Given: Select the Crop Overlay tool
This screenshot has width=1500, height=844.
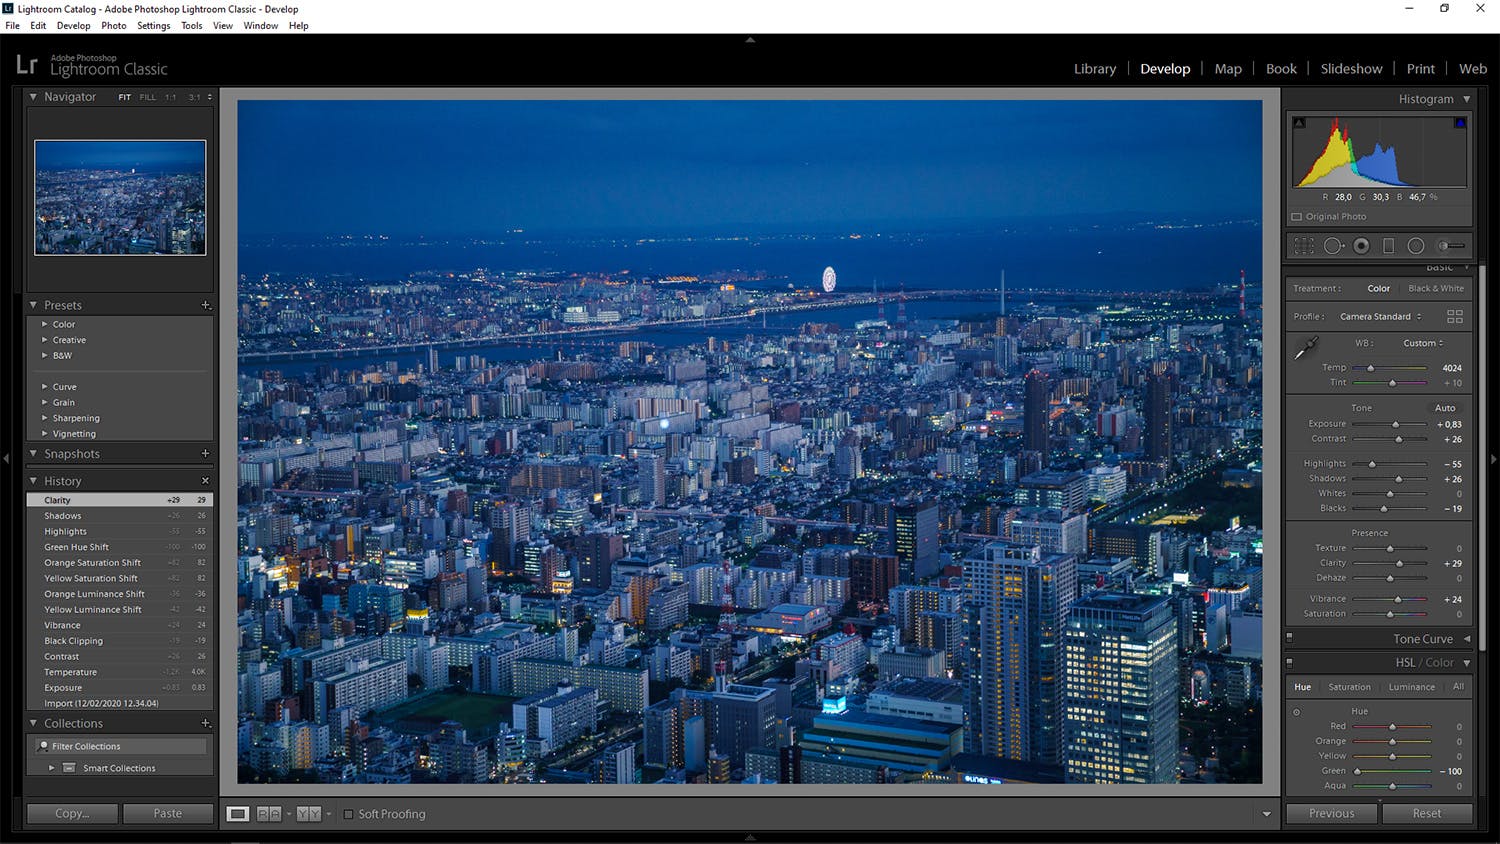Looking at the screenshot, I should (1303, 245).
